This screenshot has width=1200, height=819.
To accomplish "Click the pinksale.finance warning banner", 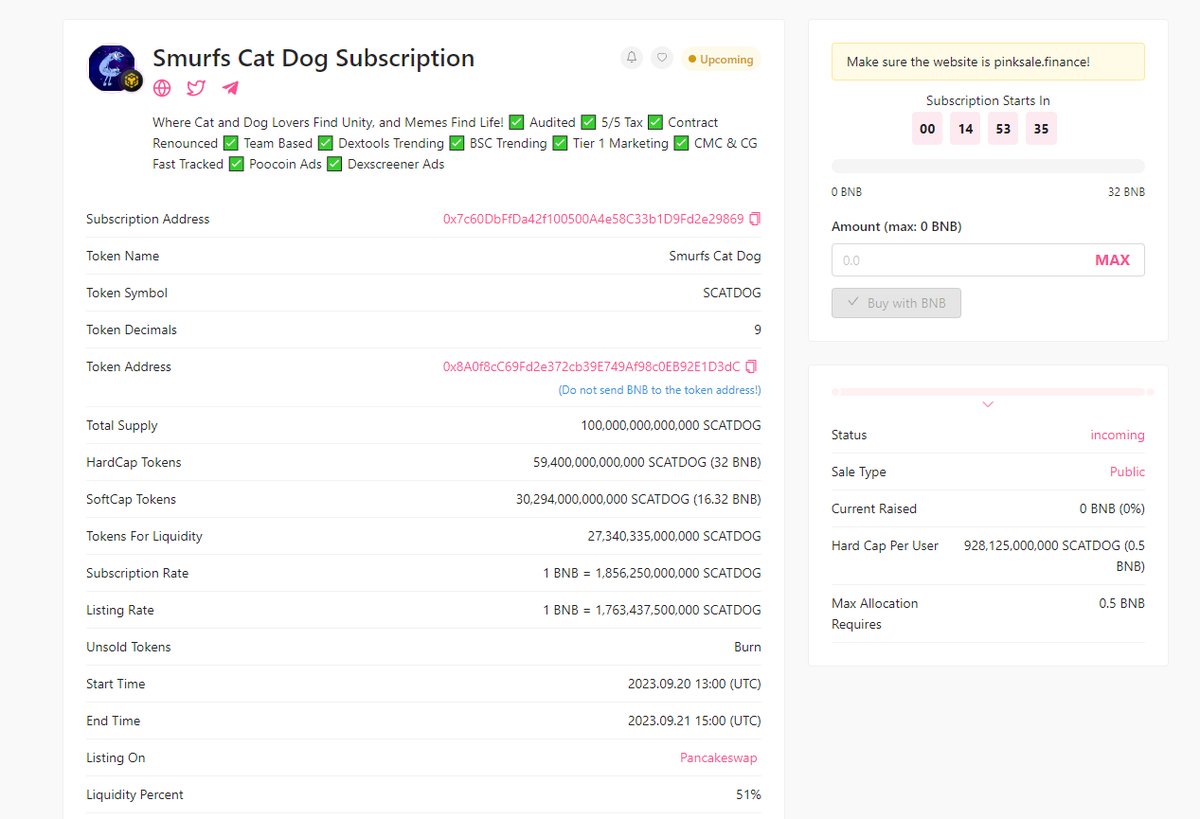I will [988, 62].
